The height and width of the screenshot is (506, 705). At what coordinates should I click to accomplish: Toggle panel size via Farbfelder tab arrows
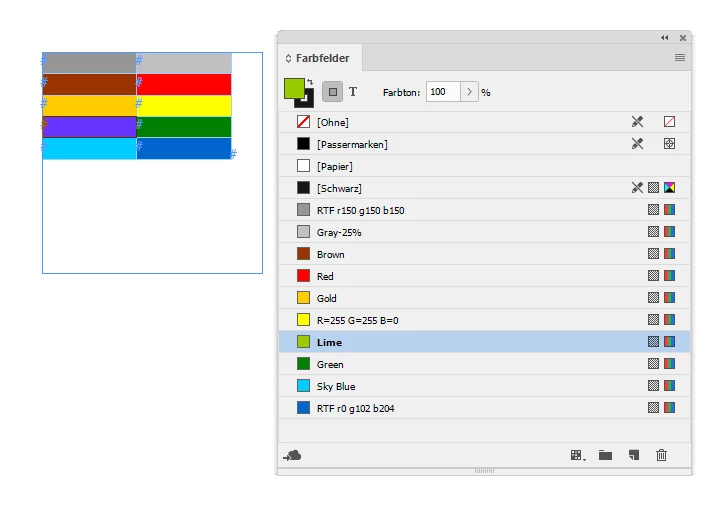[288, 58]
